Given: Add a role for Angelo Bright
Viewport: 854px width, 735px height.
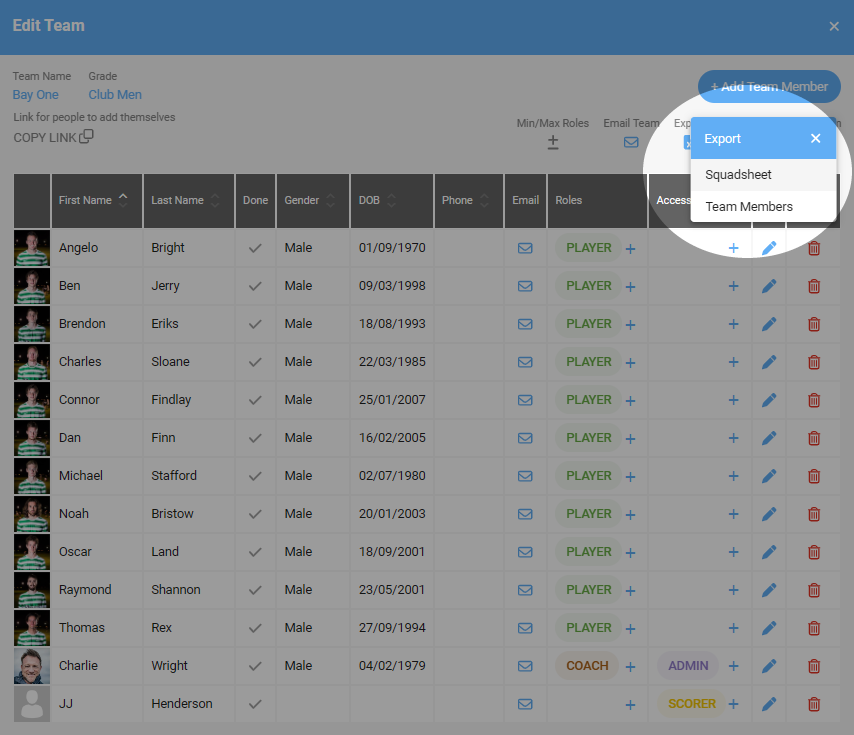Looking at the screenshot, I should tap(630, 249).
